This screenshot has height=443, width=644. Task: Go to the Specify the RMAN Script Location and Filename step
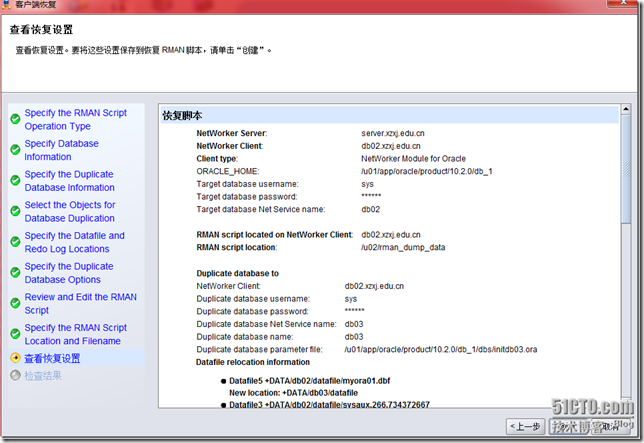[76, 334]
